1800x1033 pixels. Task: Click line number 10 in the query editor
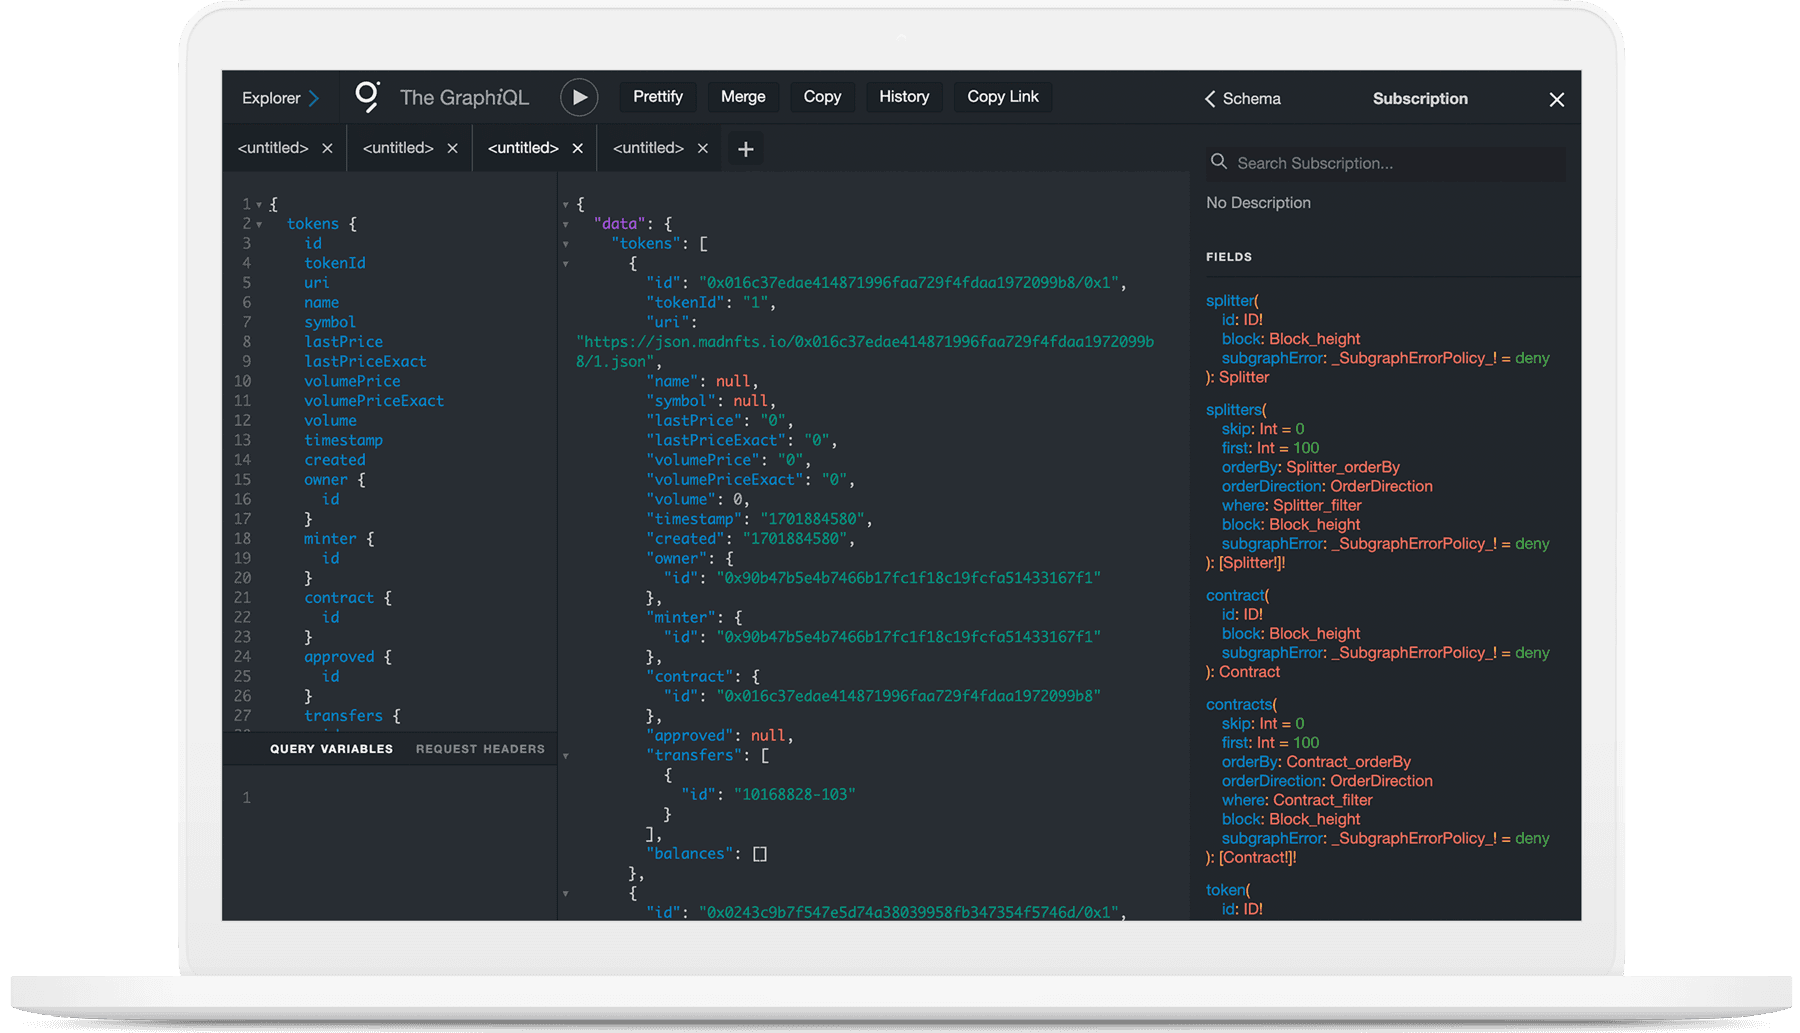point(242,381)
